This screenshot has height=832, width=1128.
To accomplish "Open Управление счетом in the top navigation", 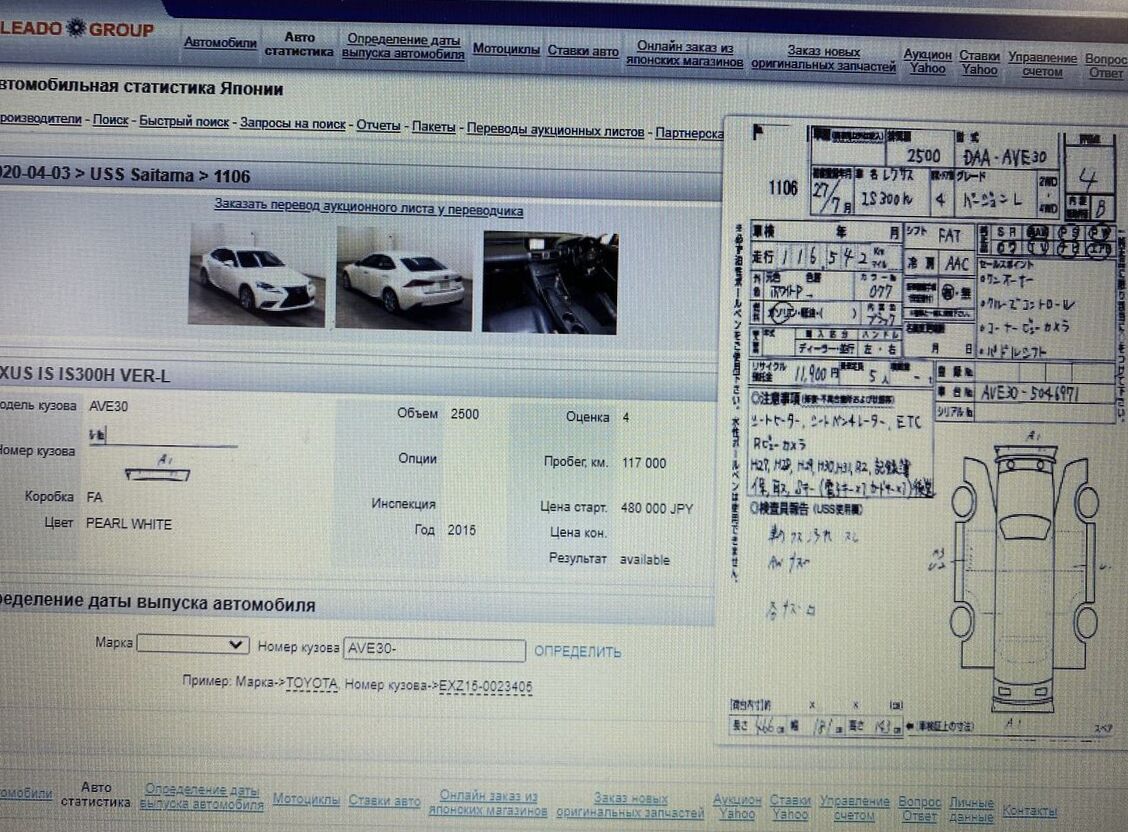I will click(1042, 64).
